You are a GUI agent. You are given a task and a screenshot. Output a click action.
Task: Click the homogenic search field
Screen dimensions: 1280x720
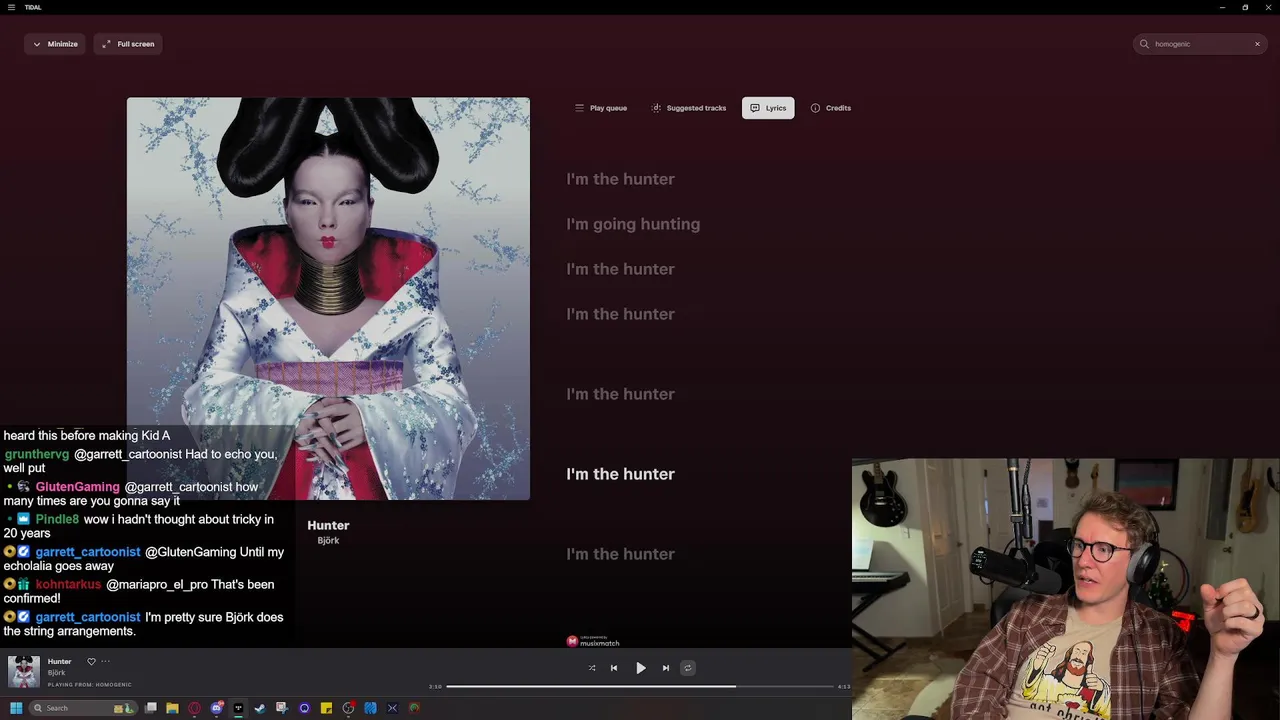coord(1200,44)
